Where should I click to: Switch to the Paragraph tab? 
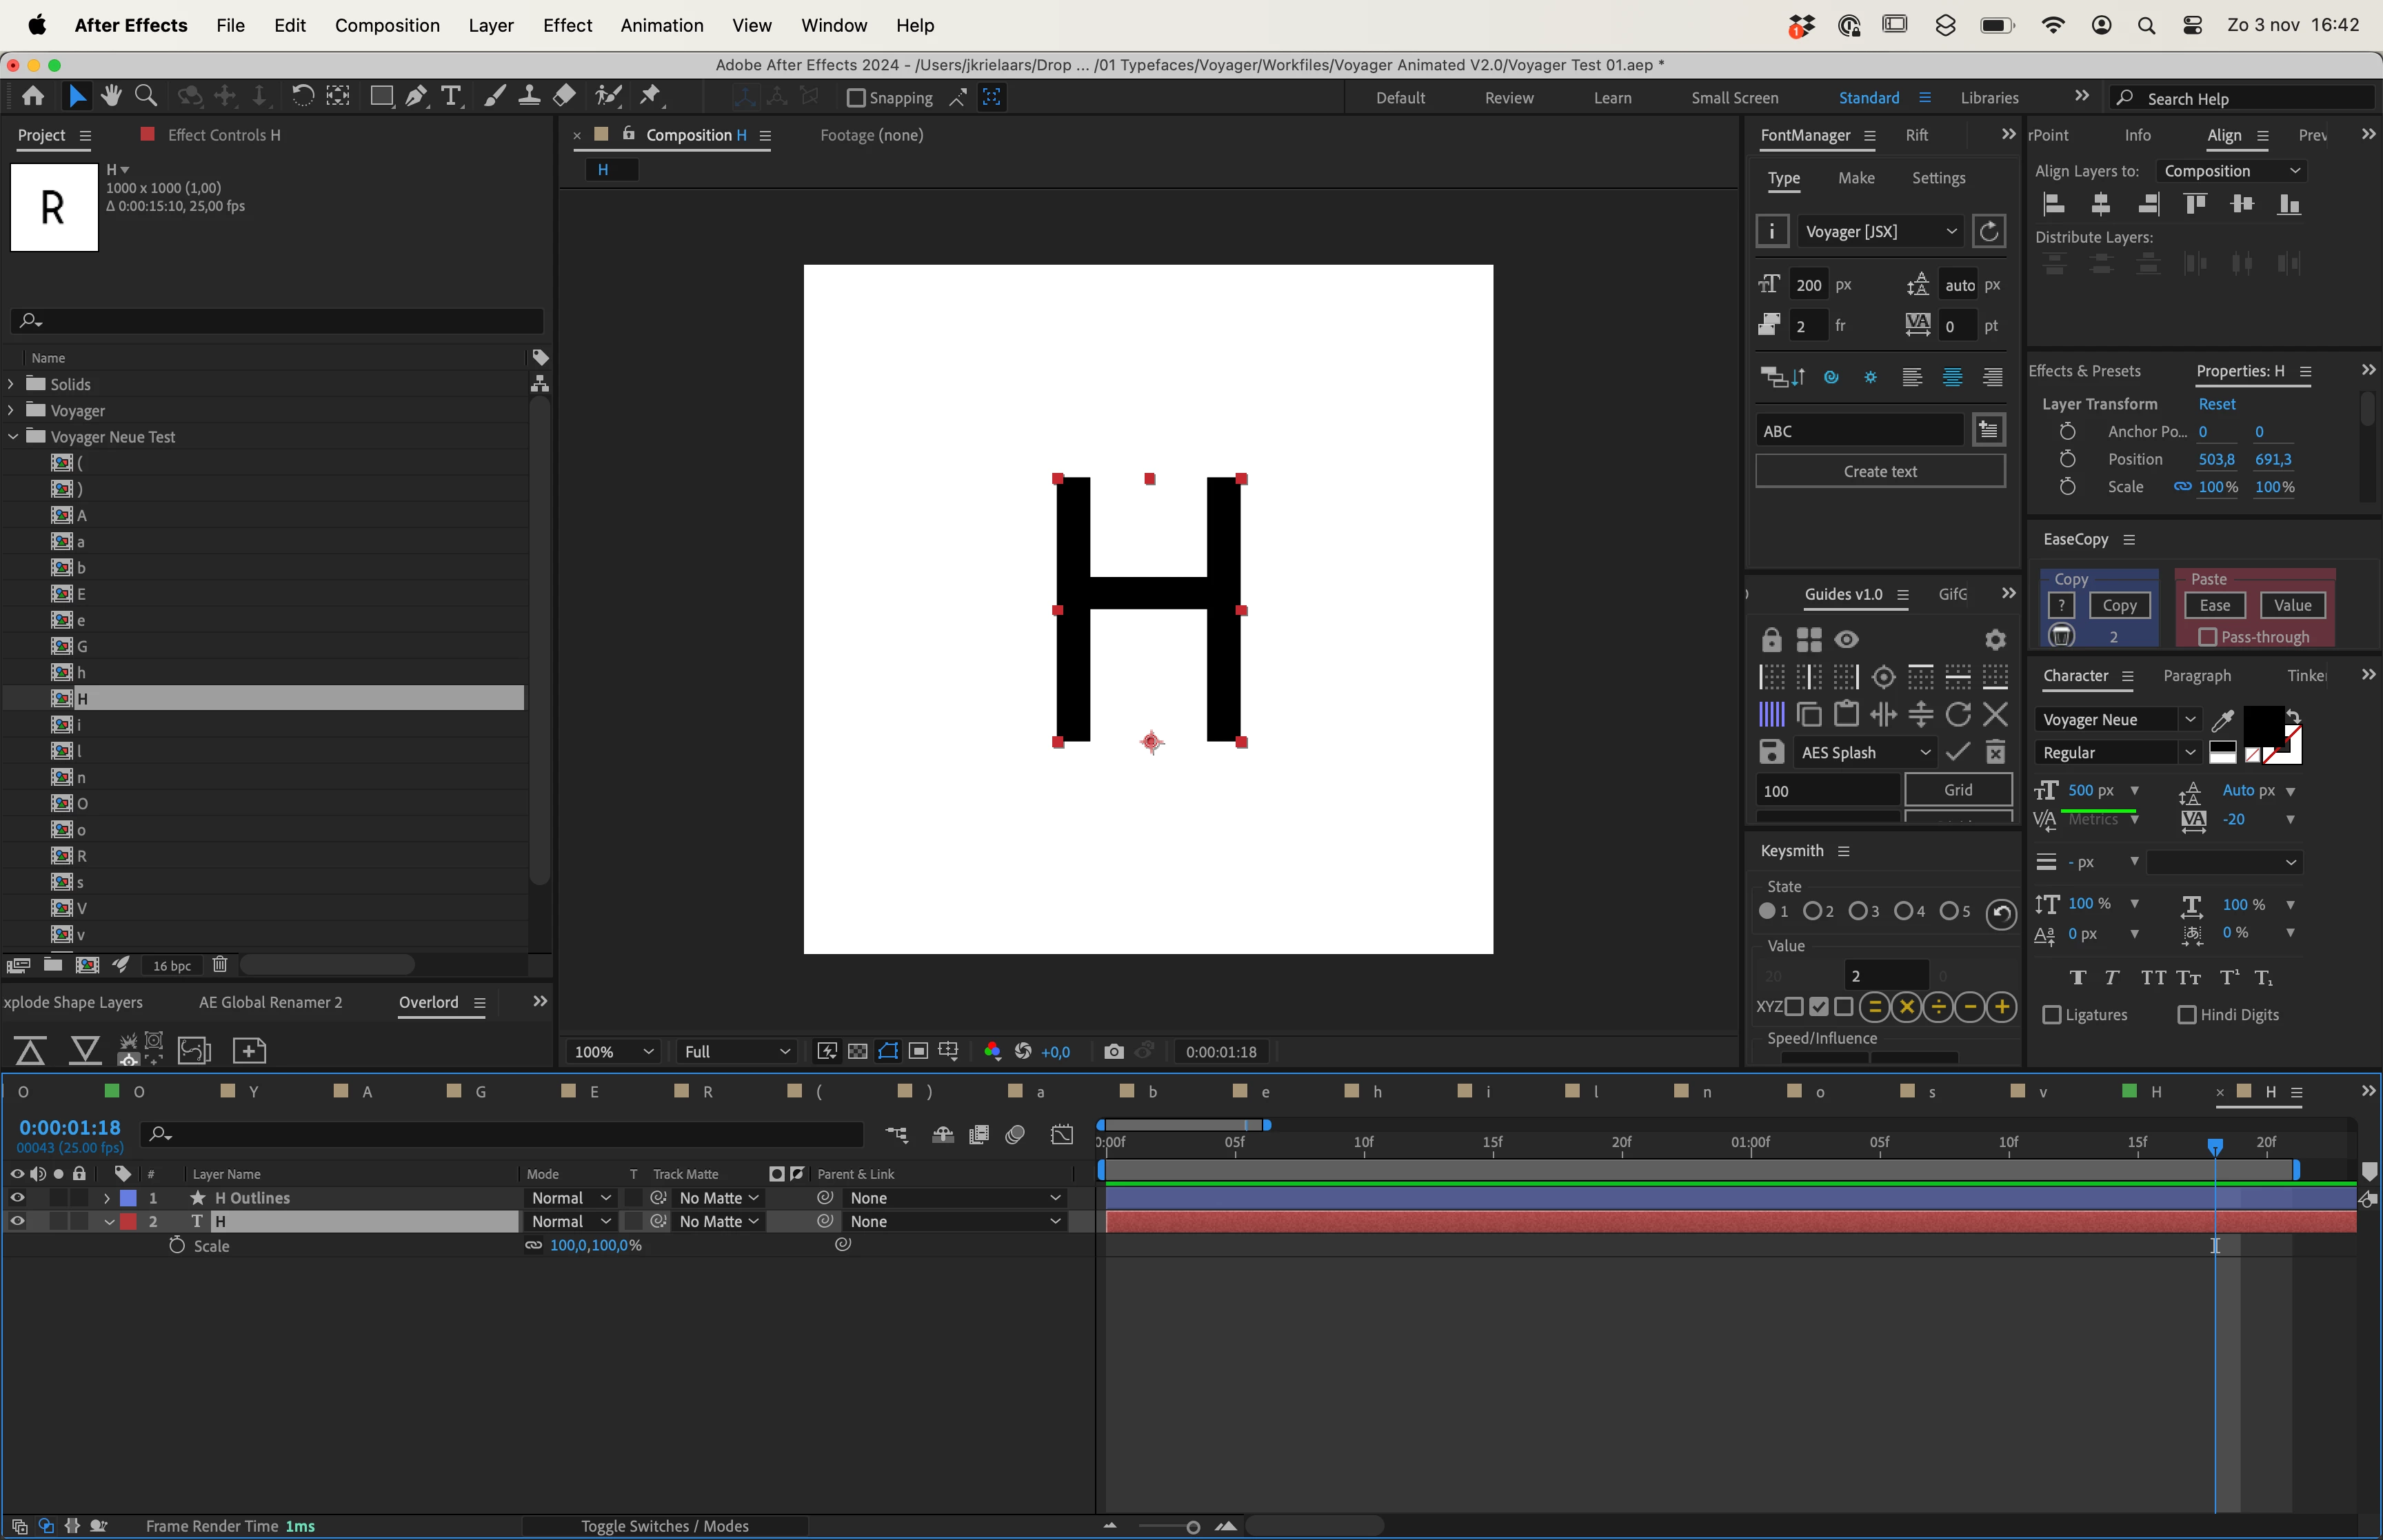pos(2196,676)
